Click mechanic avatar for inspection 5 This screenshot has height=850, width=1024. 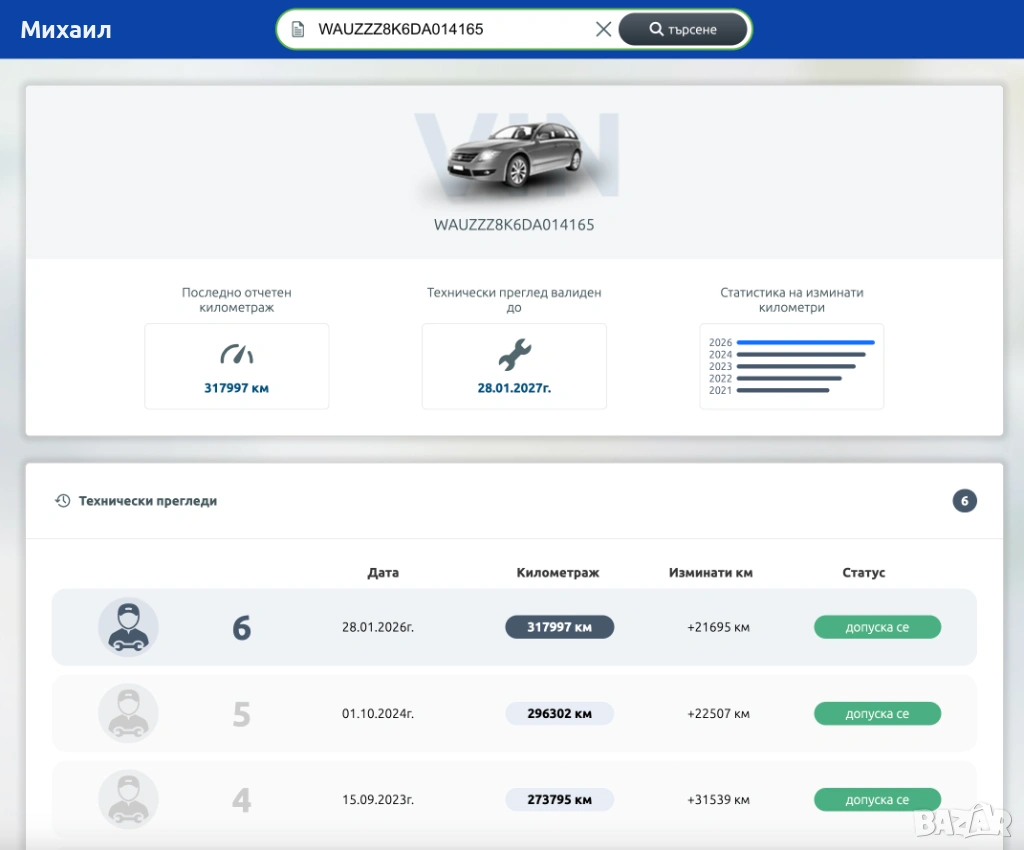(128, 713)
